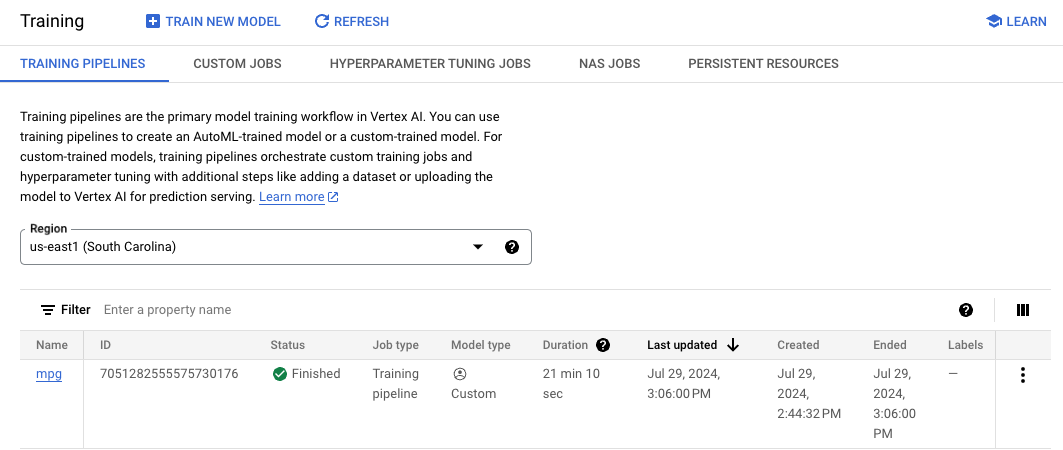The image size is (1063, 450).
Task: Open the table help question mark icon
Action: 966,310
